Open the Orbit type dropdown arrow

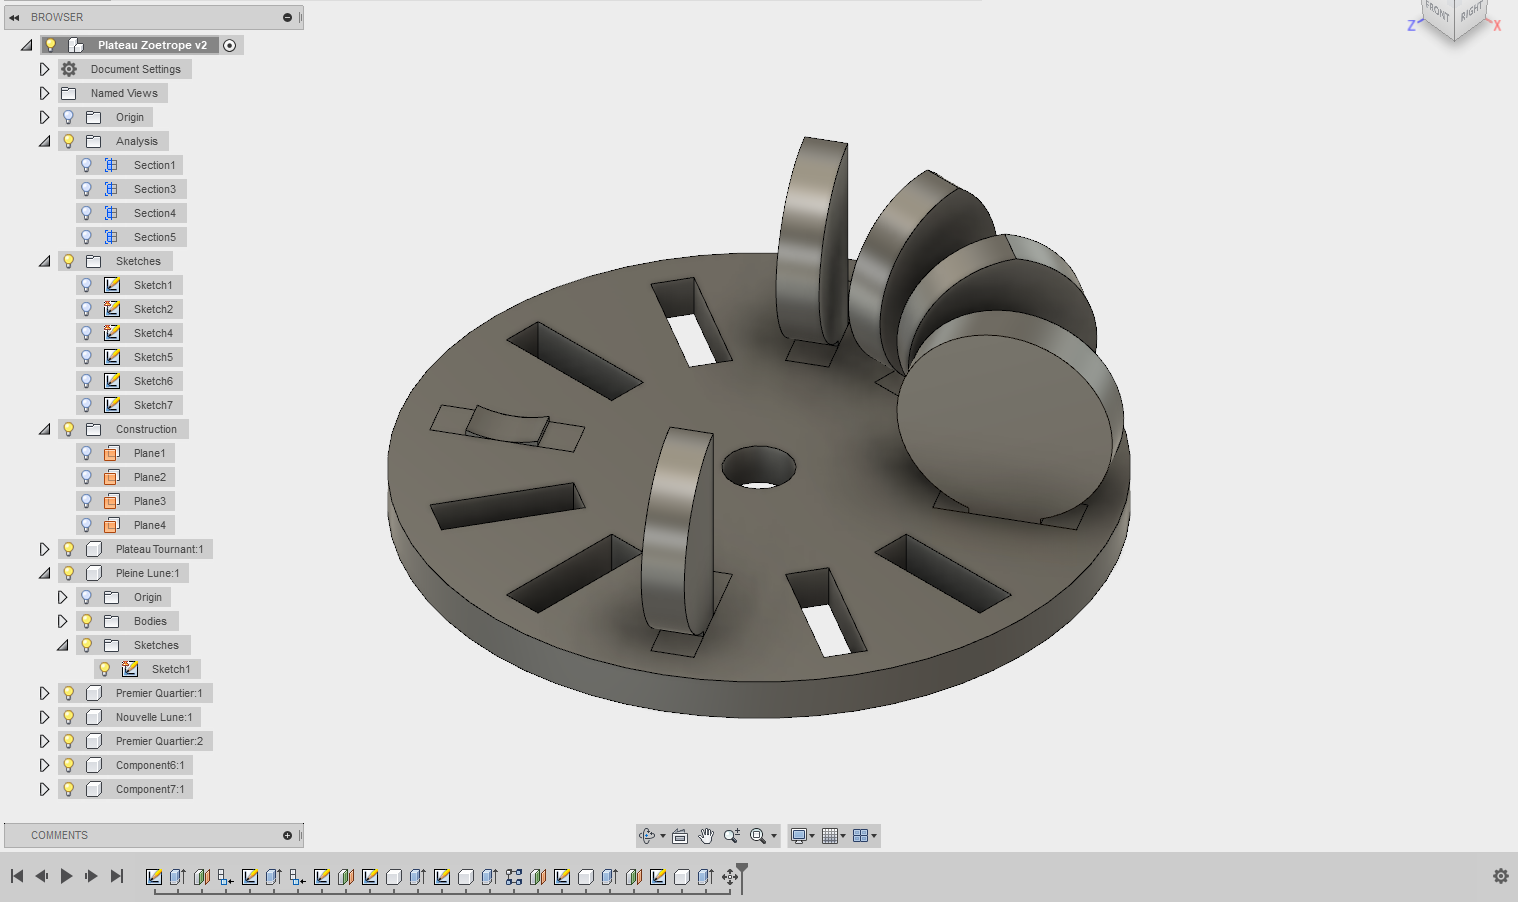[662, 836]
